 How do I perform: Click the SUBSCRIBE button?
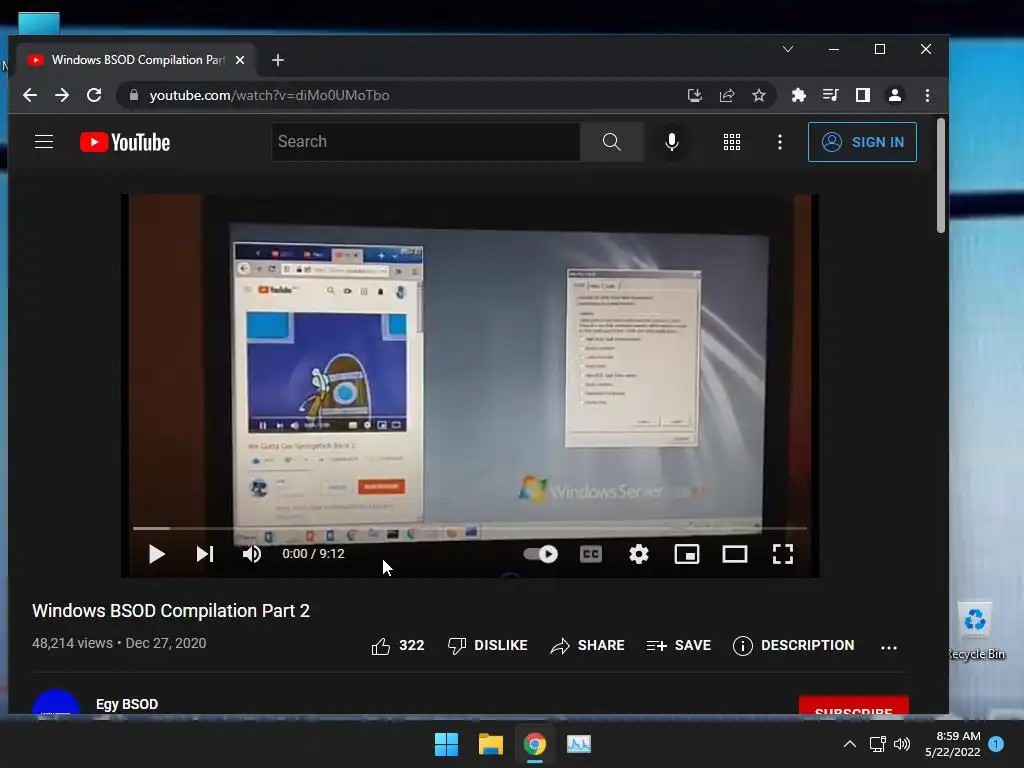(x=854, y=707)
